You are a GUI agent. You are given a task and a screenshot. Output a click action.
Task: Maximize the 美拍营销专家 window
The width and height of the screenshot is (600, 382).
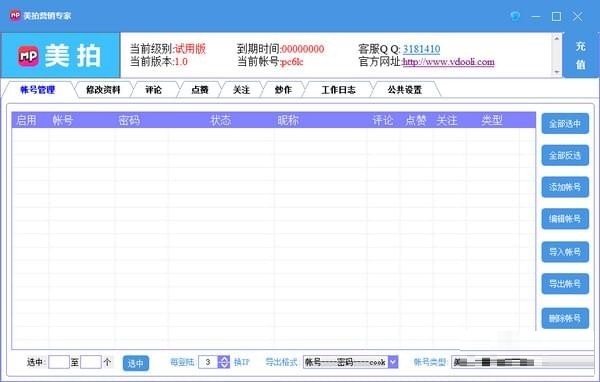(x=556, y=16)
